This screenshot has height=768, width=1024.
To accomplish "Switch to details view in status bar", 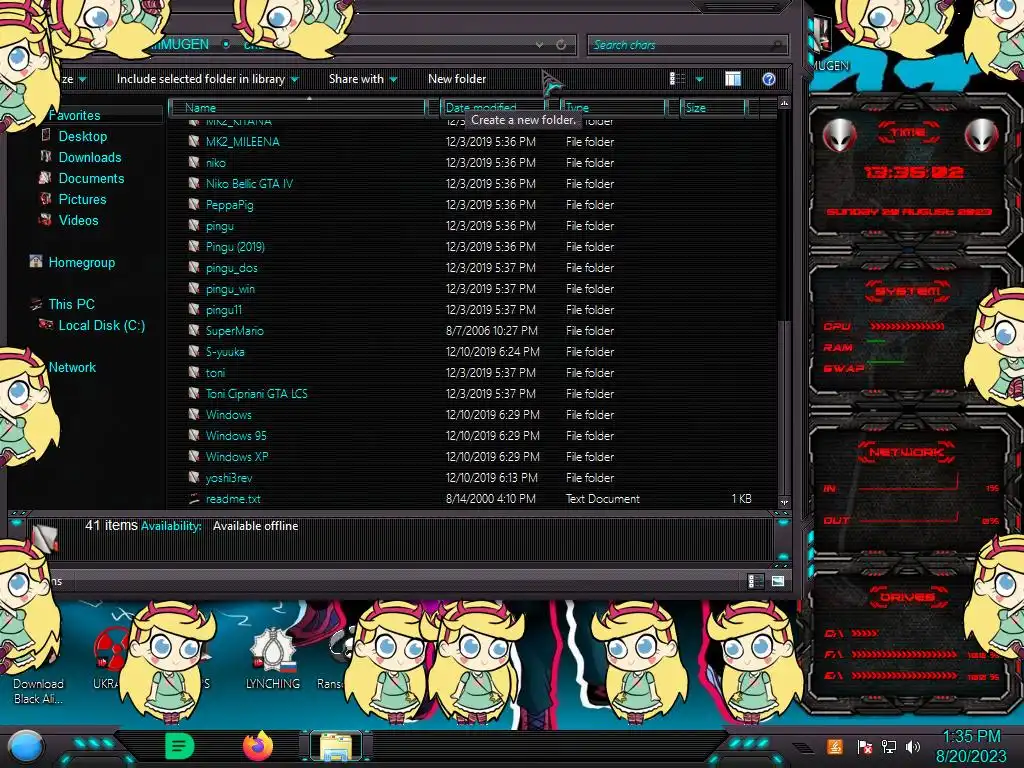I will click(x=755, y=581).
